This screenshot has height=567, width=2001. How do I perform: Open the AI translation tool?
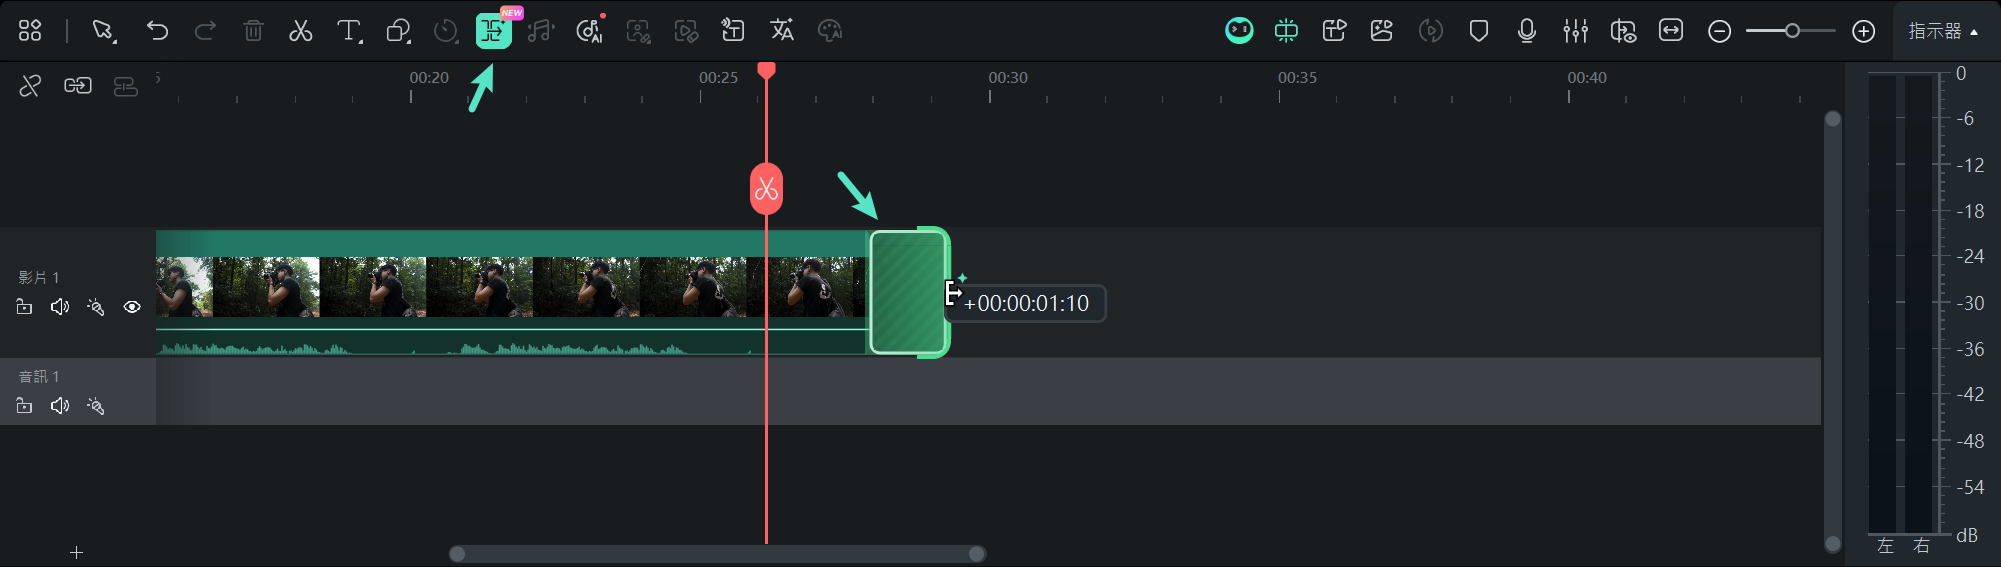[782, 31]
